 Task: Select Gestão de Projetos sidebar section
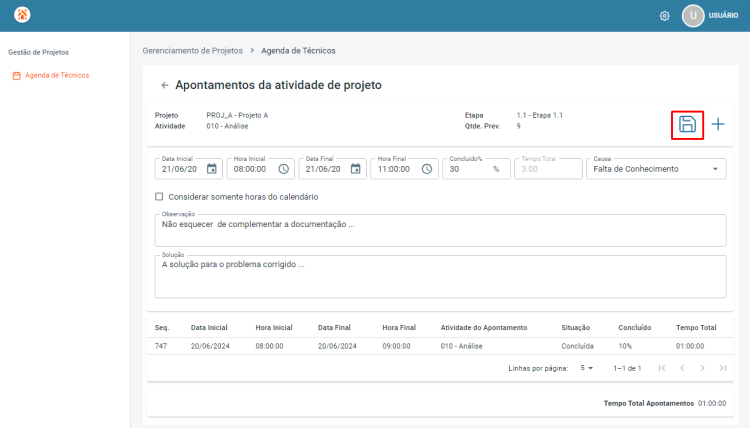pyautogui.click(x=38, y=52)
